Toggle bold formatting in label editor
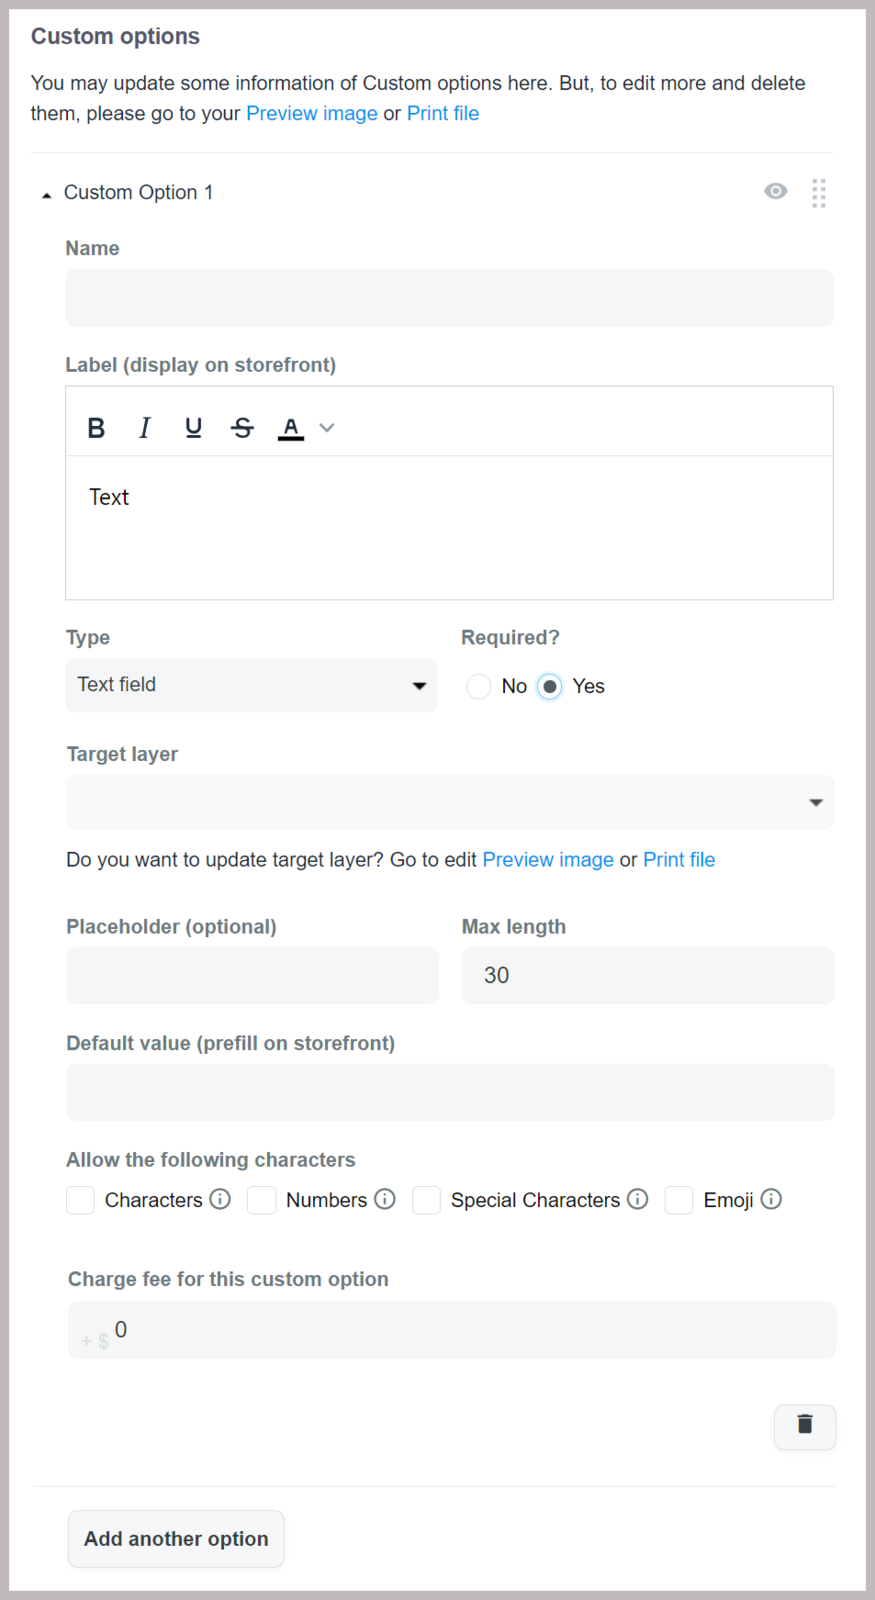Screen dimensions: 875x1600 (96, 428)
